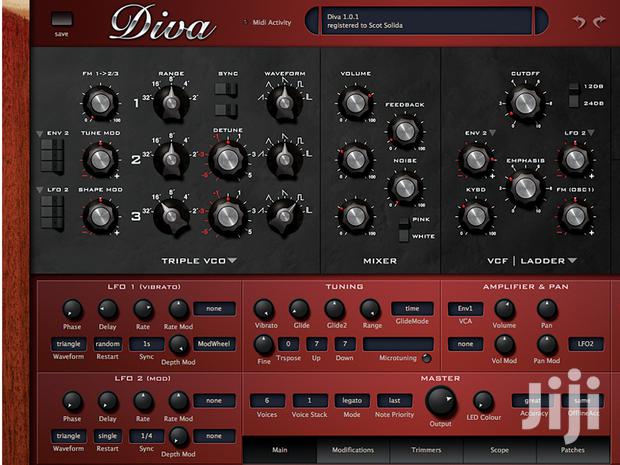Toggle the lower Sync switch
The image size is (620, 465).
[x=226, y=110]
